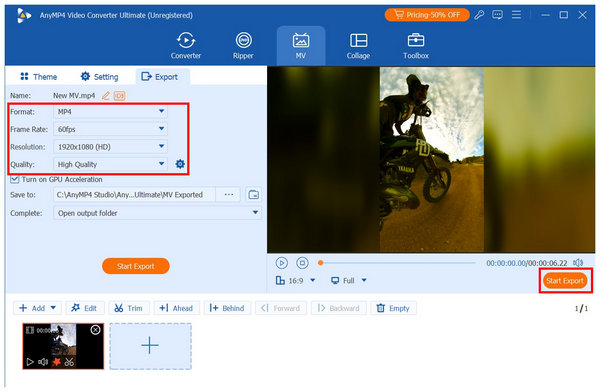The height and width of the screenshot is (392, 600).
Task: Select the MV module tab
Action: pyautogui.click(x=301, y=46)
